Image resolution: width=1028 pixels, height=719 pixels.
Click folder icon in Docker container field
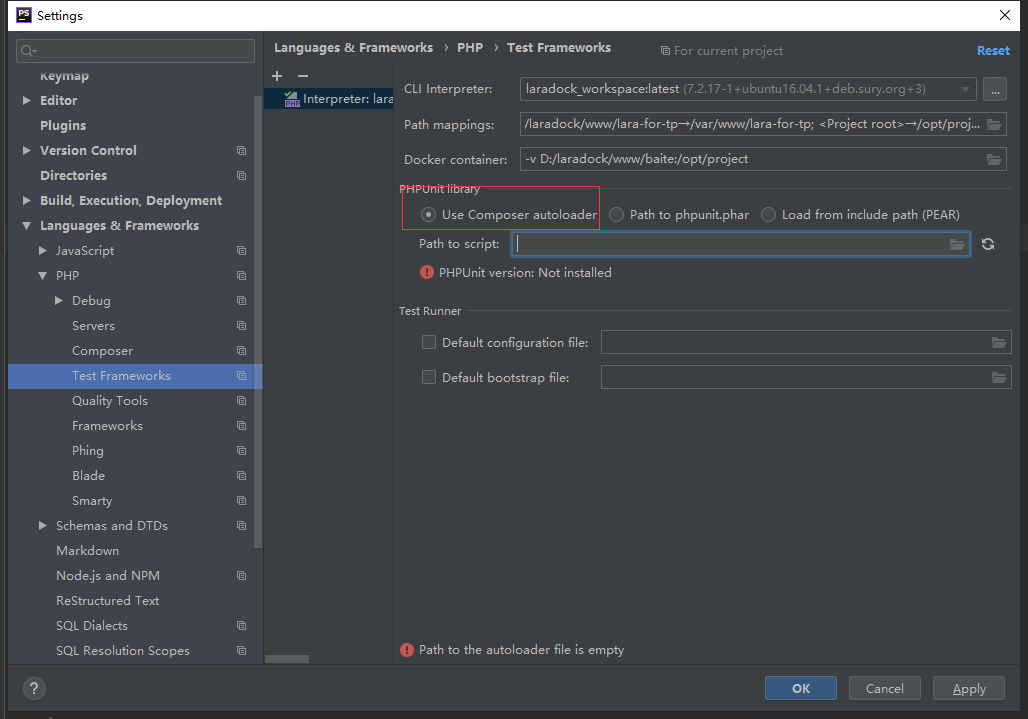pyautogui.click(x=994, y=159)
